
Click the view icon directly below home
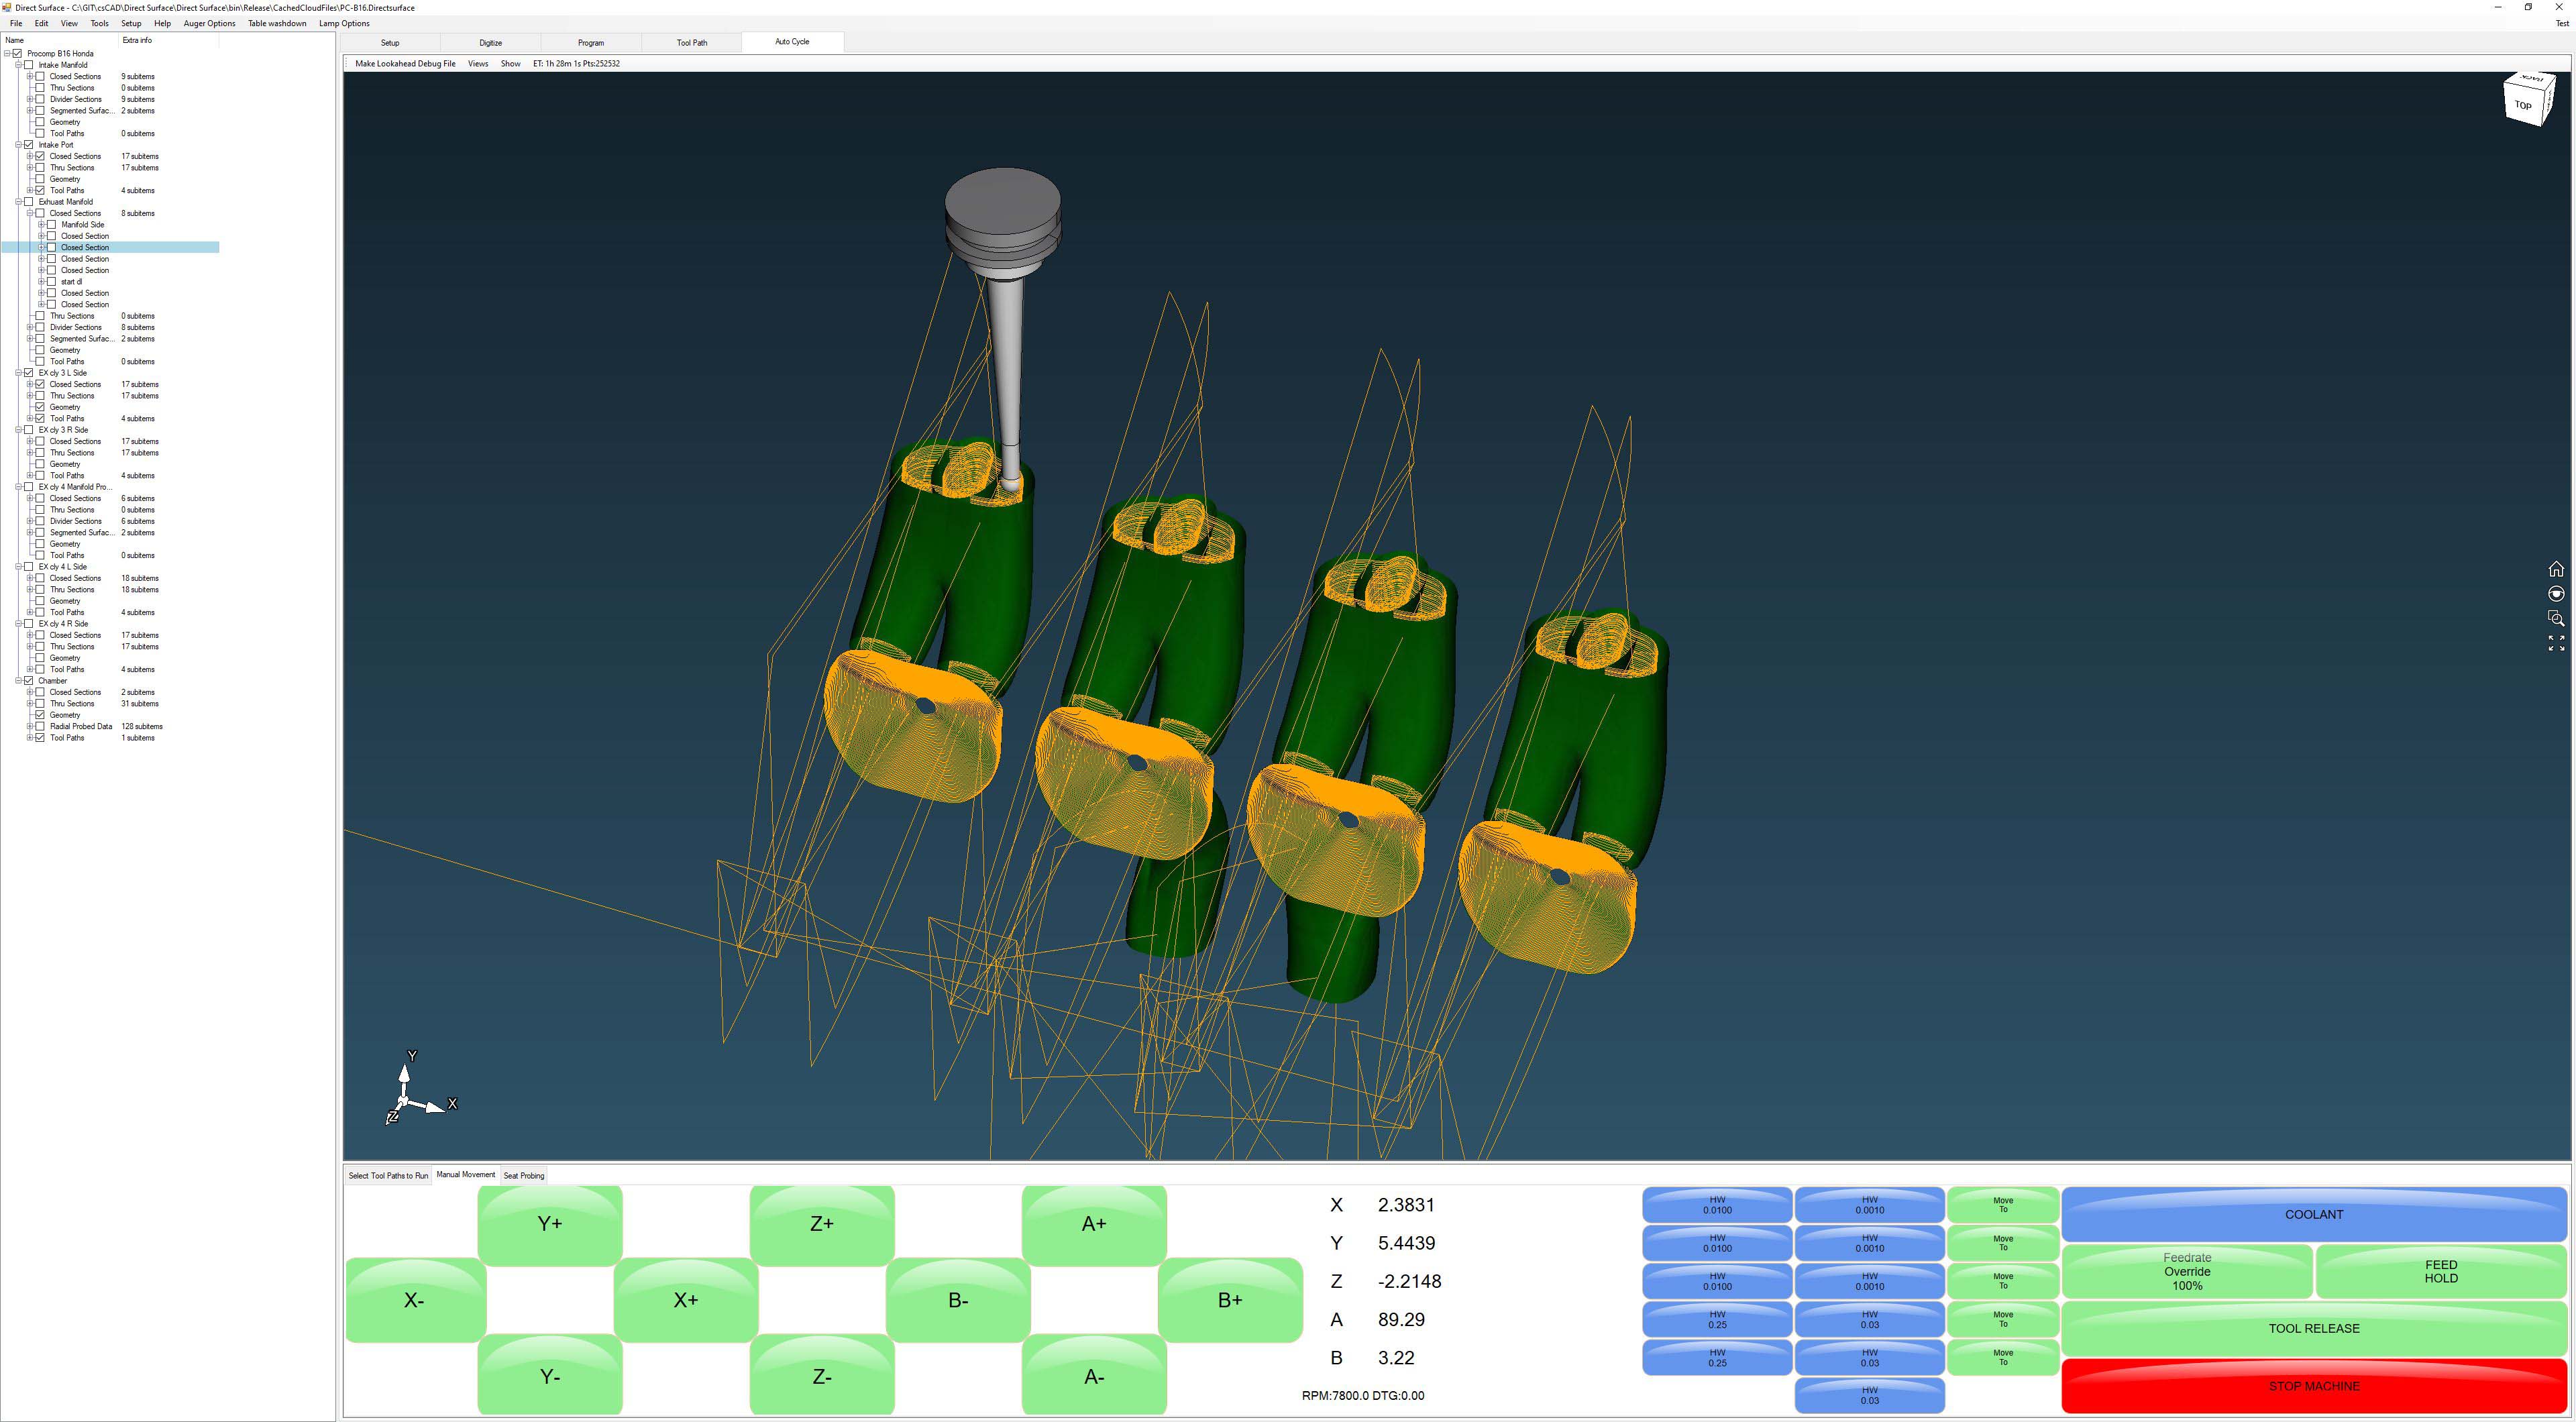[x=2556, y=594]
